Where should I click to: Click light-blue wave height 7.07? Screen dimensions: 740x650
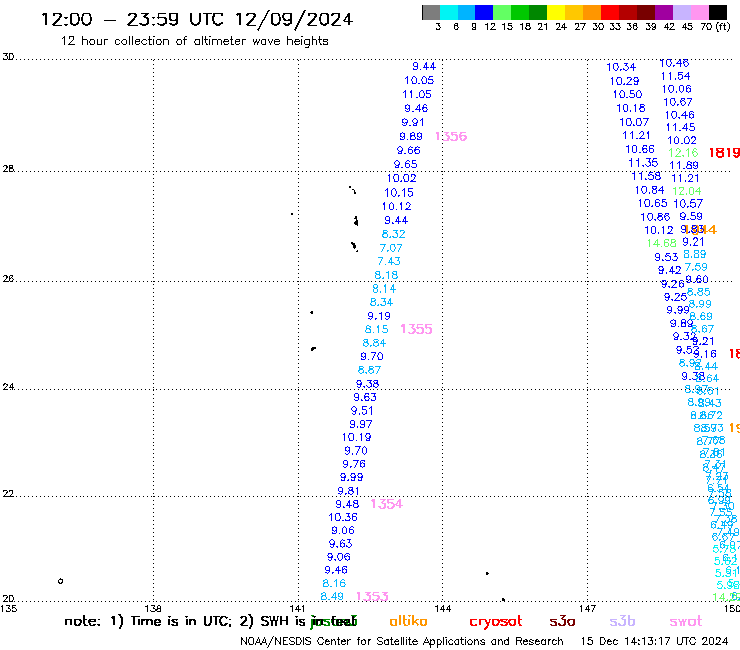click(391, 248)
